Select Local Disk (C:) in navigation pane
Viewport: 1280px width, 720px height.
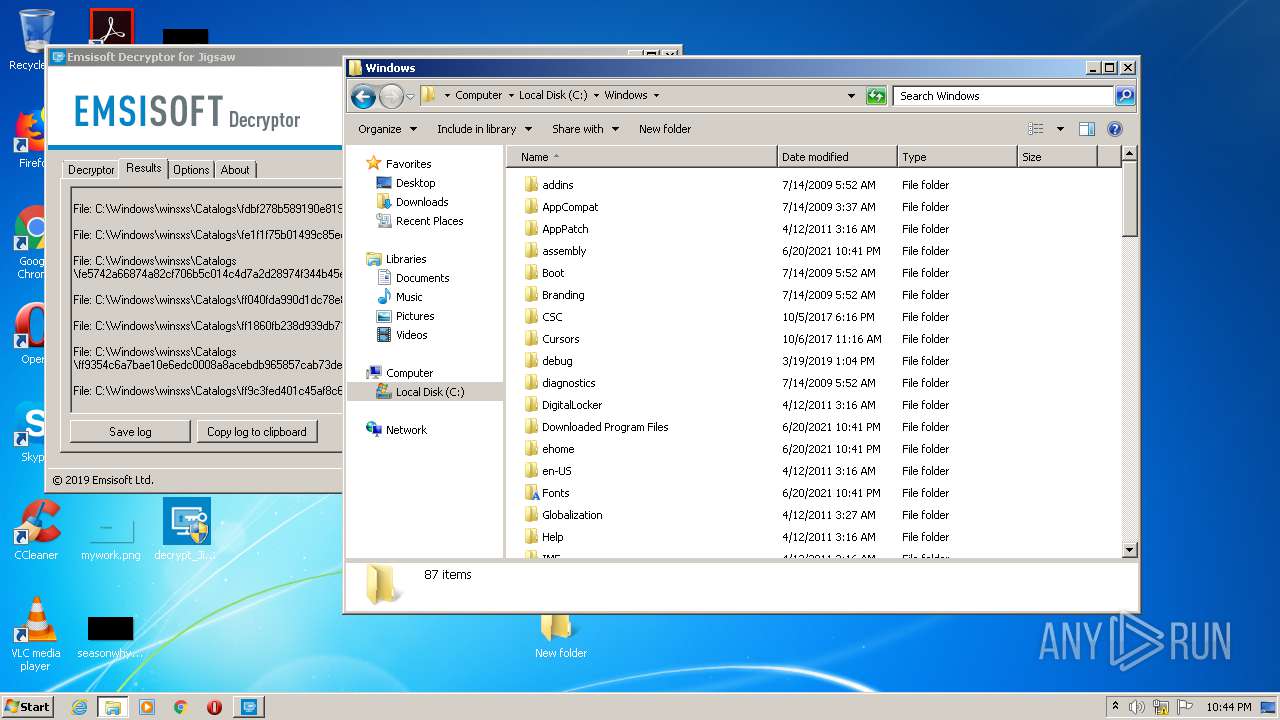tap(424, 392)
